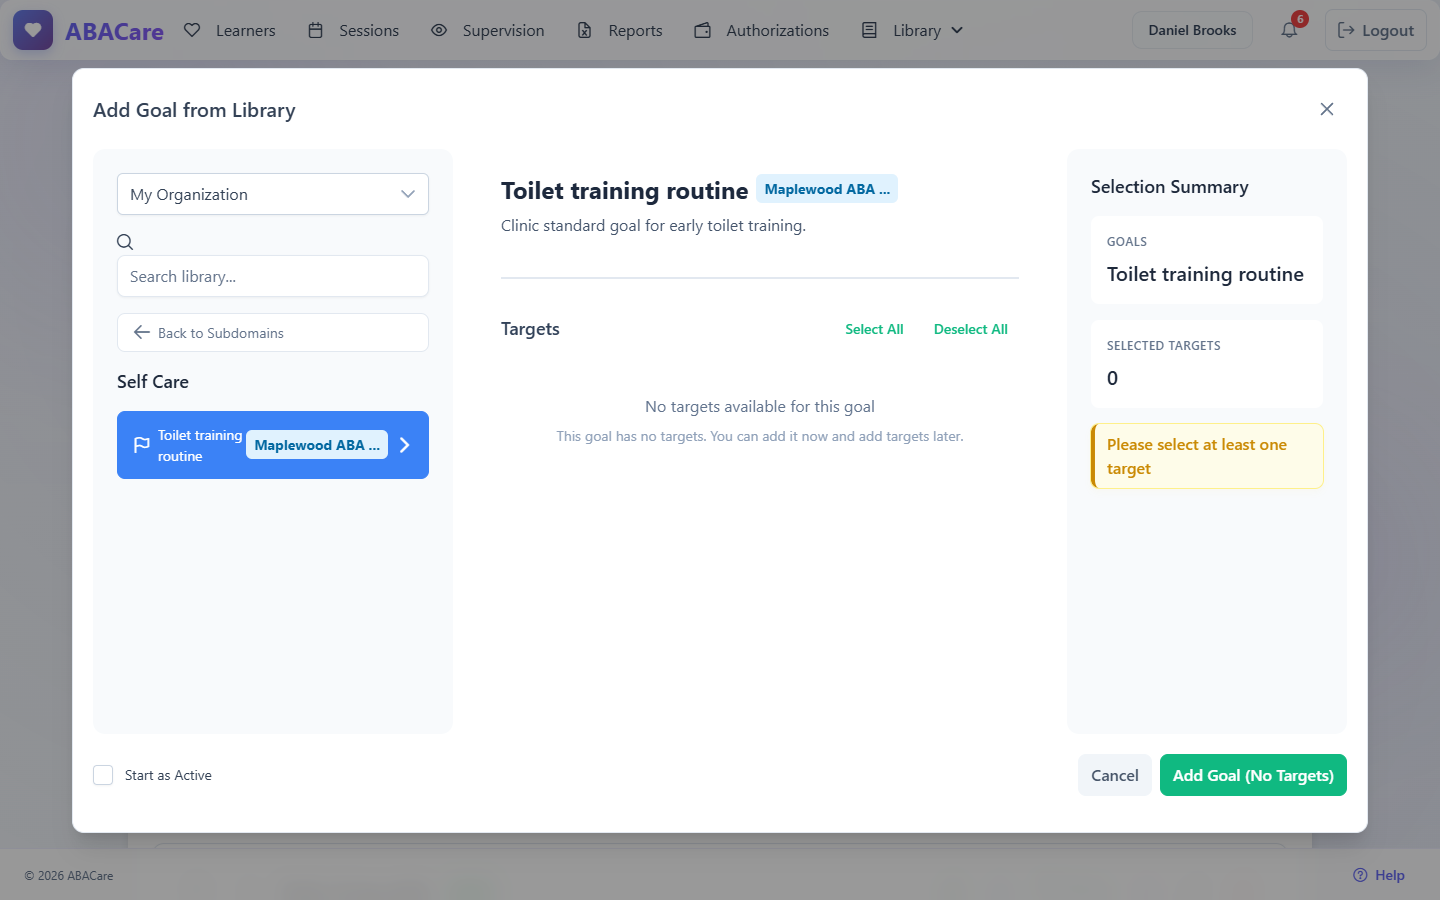Click 'No targets available for this goal' text
Screen dimensions: 1440x900
click(x=760, y=407)
